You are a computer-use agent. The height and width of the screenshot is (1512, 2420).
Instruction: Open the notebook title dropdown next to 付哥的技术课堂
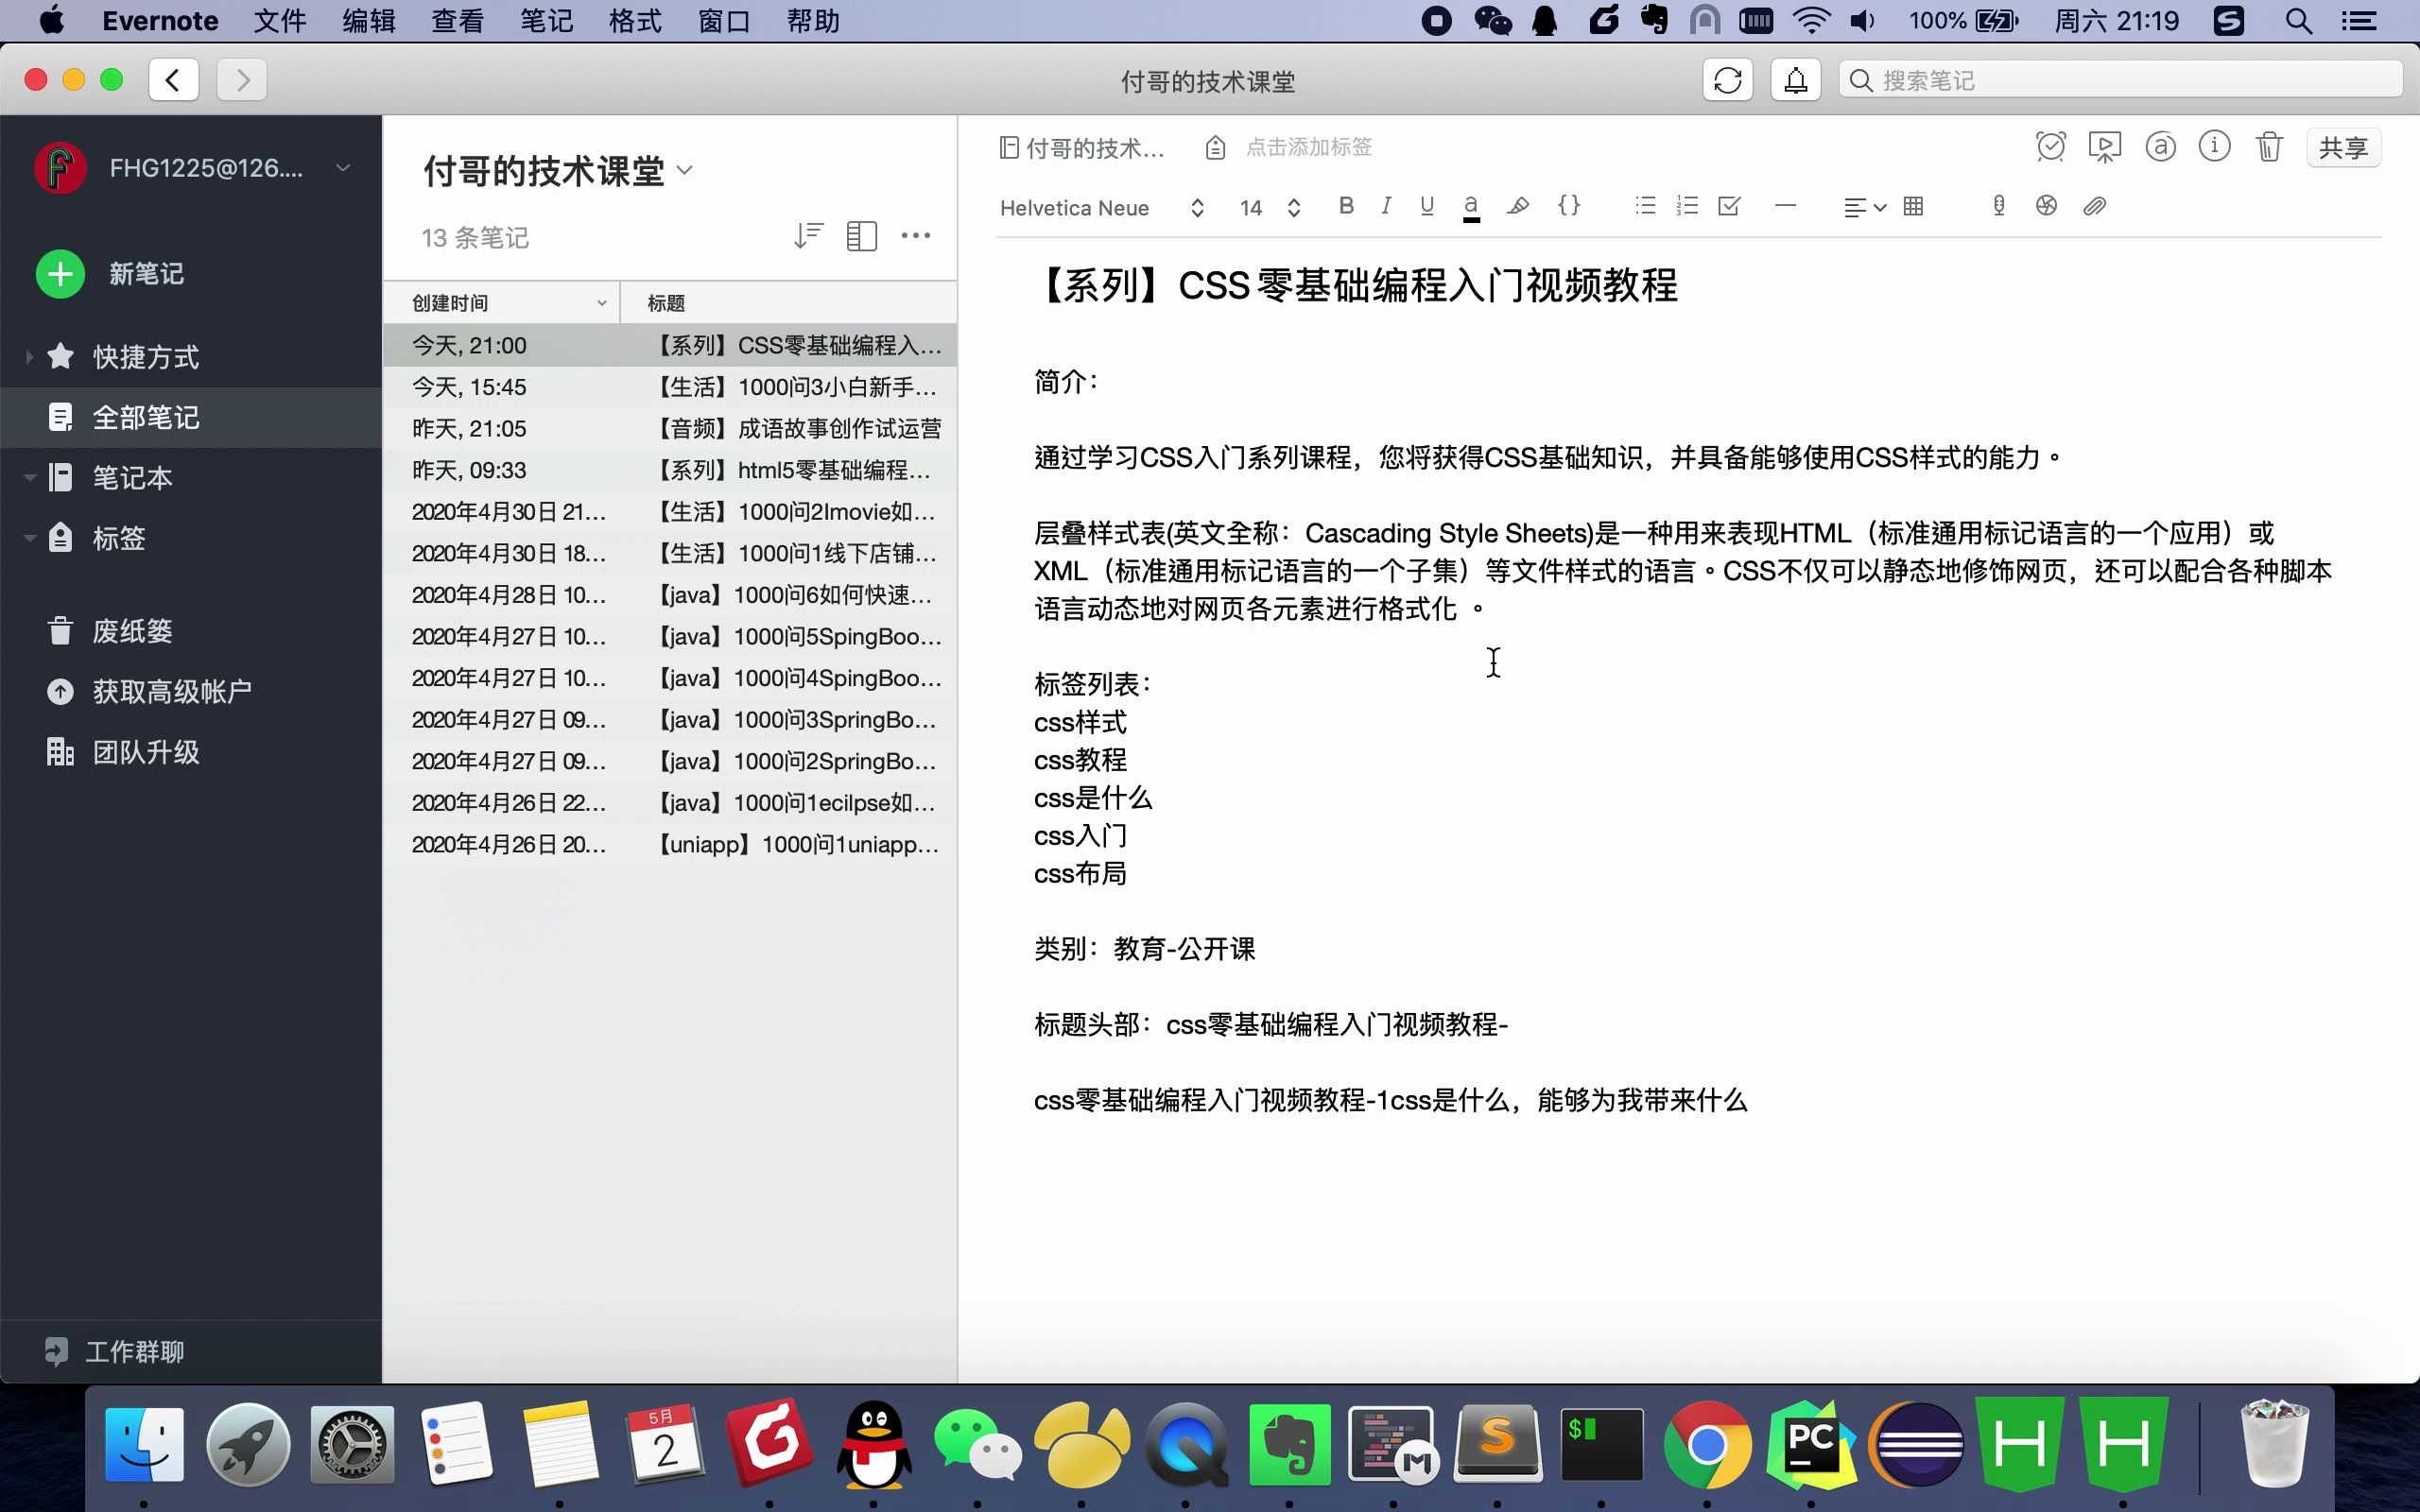[x=685, y=170]
